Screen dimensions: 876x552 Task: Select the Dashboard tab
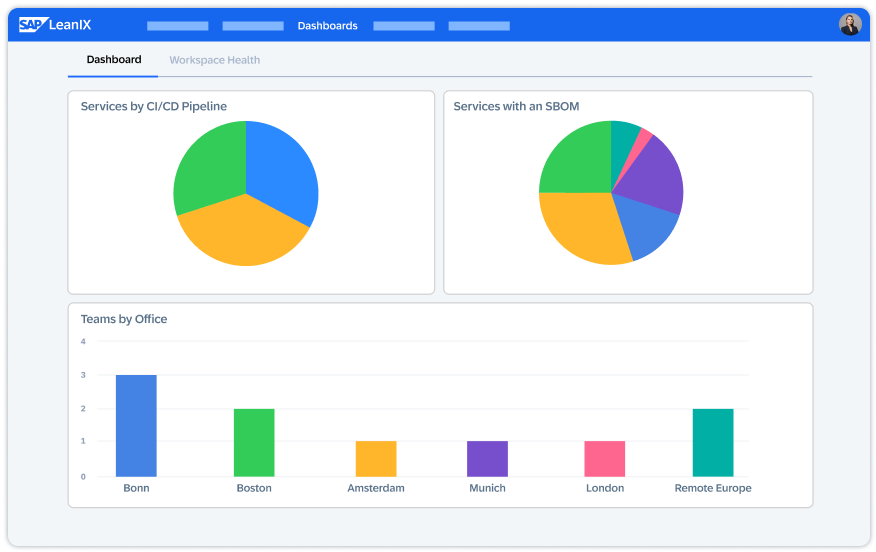(113, 60)
